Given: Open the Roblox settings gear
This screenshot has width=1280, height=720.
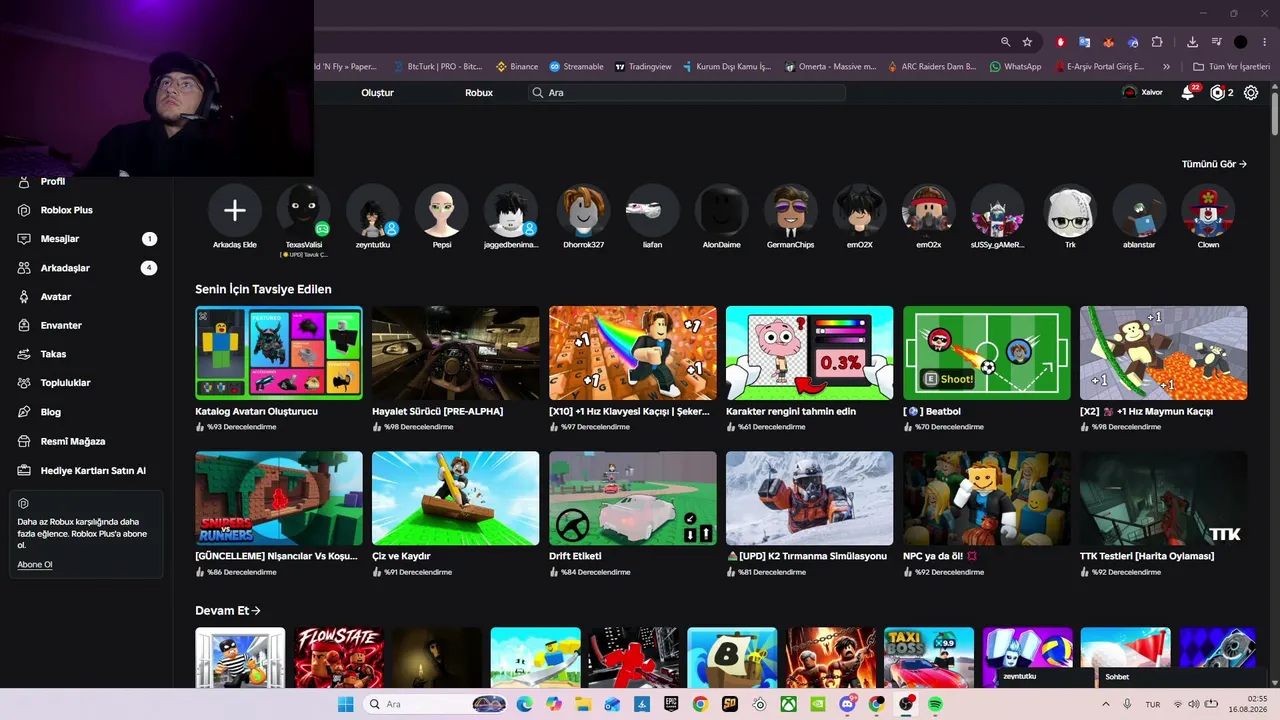Looking at the screenshot, I should tap(1251, 93).
